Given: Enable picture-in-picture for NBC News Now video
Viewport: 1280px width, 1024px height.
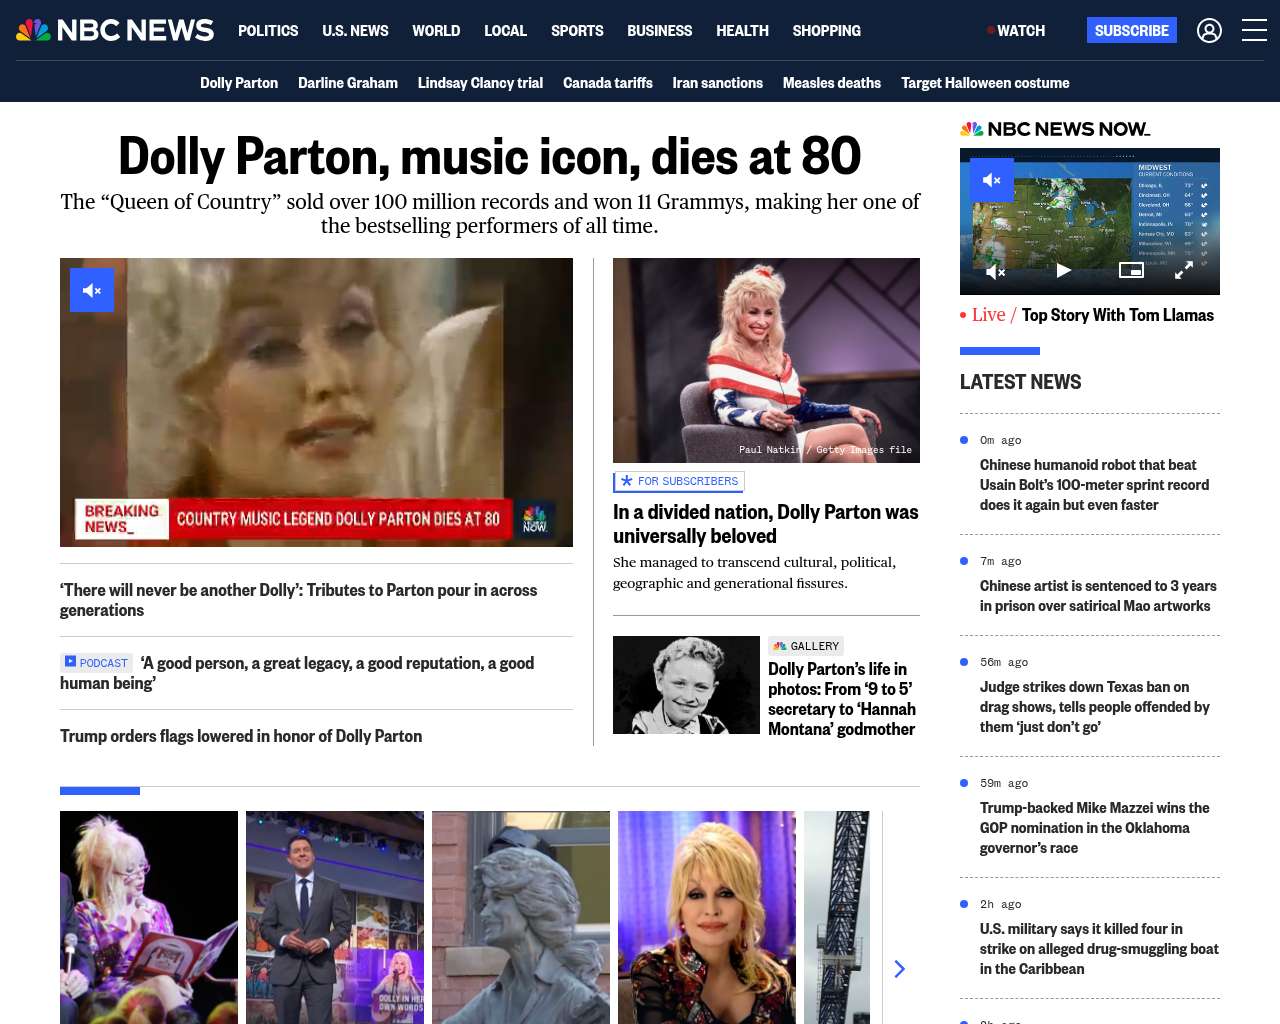Looking at the screenshot, I should [1131, 270].
